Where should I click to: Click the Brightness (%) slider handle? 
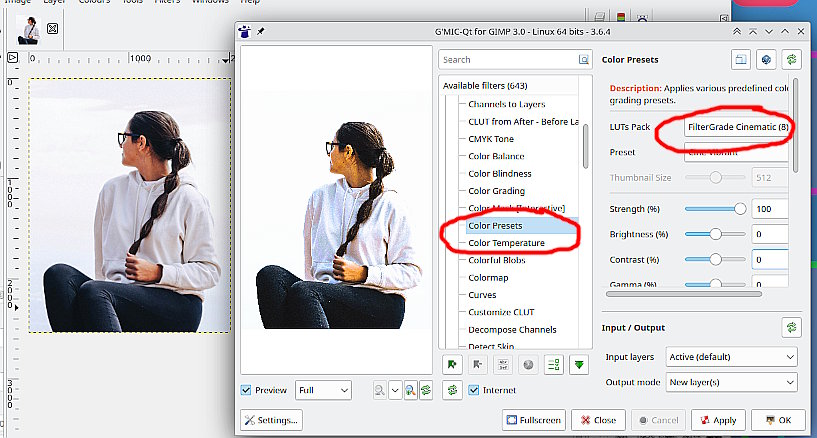click(715, 234)
